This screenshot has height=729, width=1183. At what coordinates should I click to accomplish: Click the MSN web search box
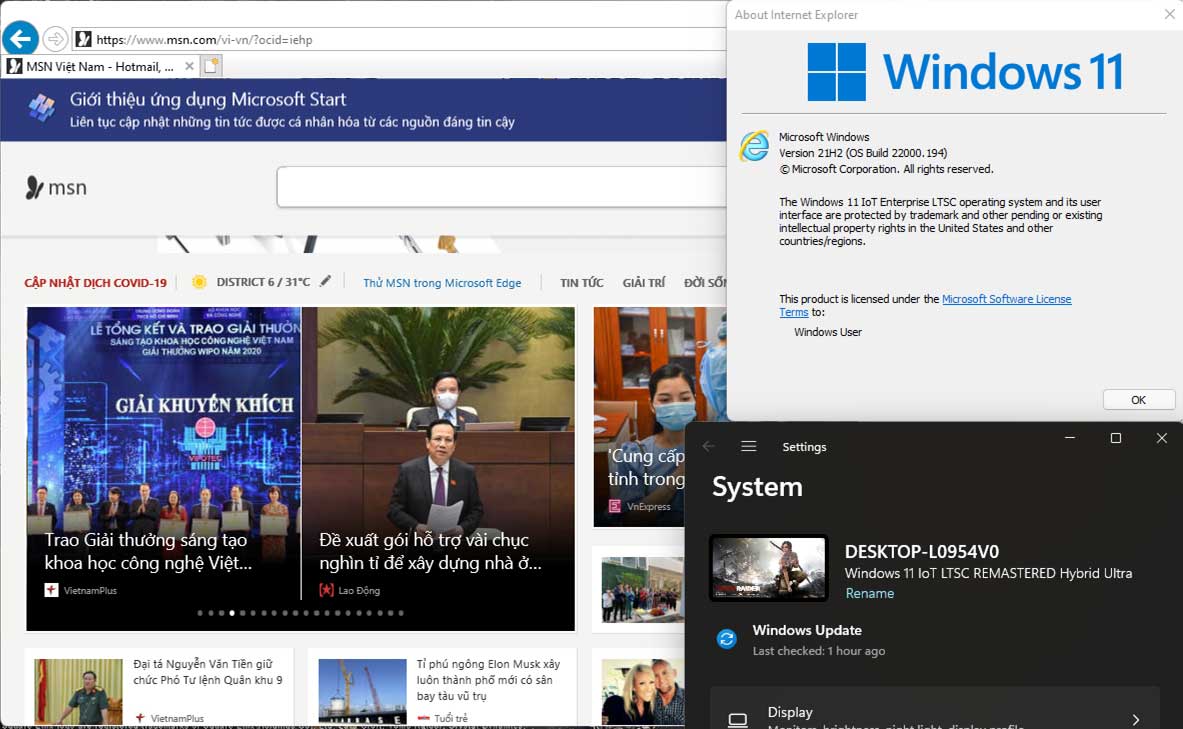coord(502,186)
